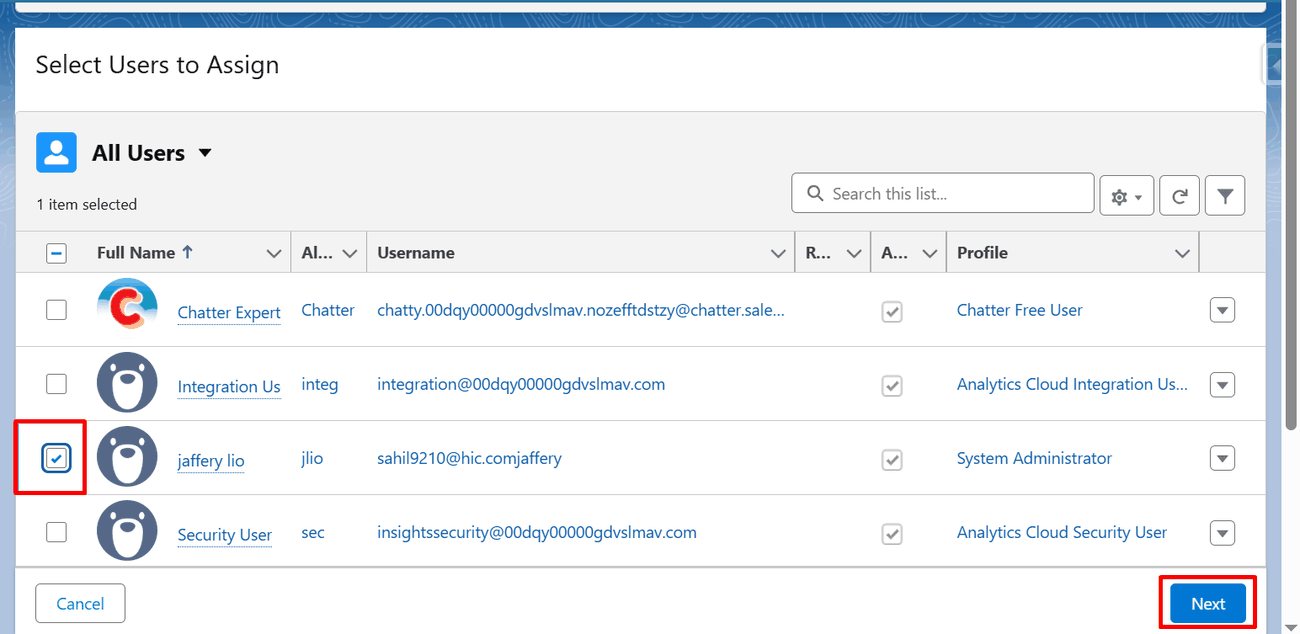The width and height of the screenshot is (1300, 634).
Task: Click jaffery lio's avatar image
Action: tap(127, 456)
